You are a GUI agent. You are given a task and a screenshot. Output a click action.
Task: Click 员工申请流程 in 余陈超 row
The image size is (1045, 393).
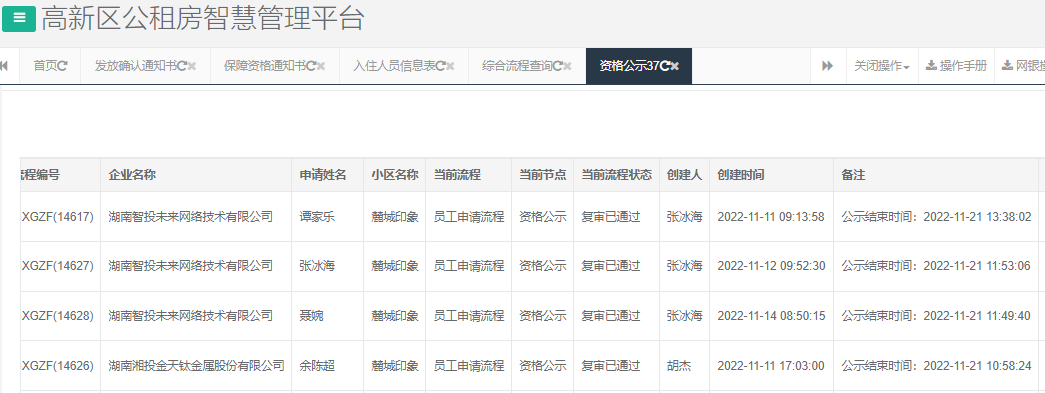pos(469,366)
